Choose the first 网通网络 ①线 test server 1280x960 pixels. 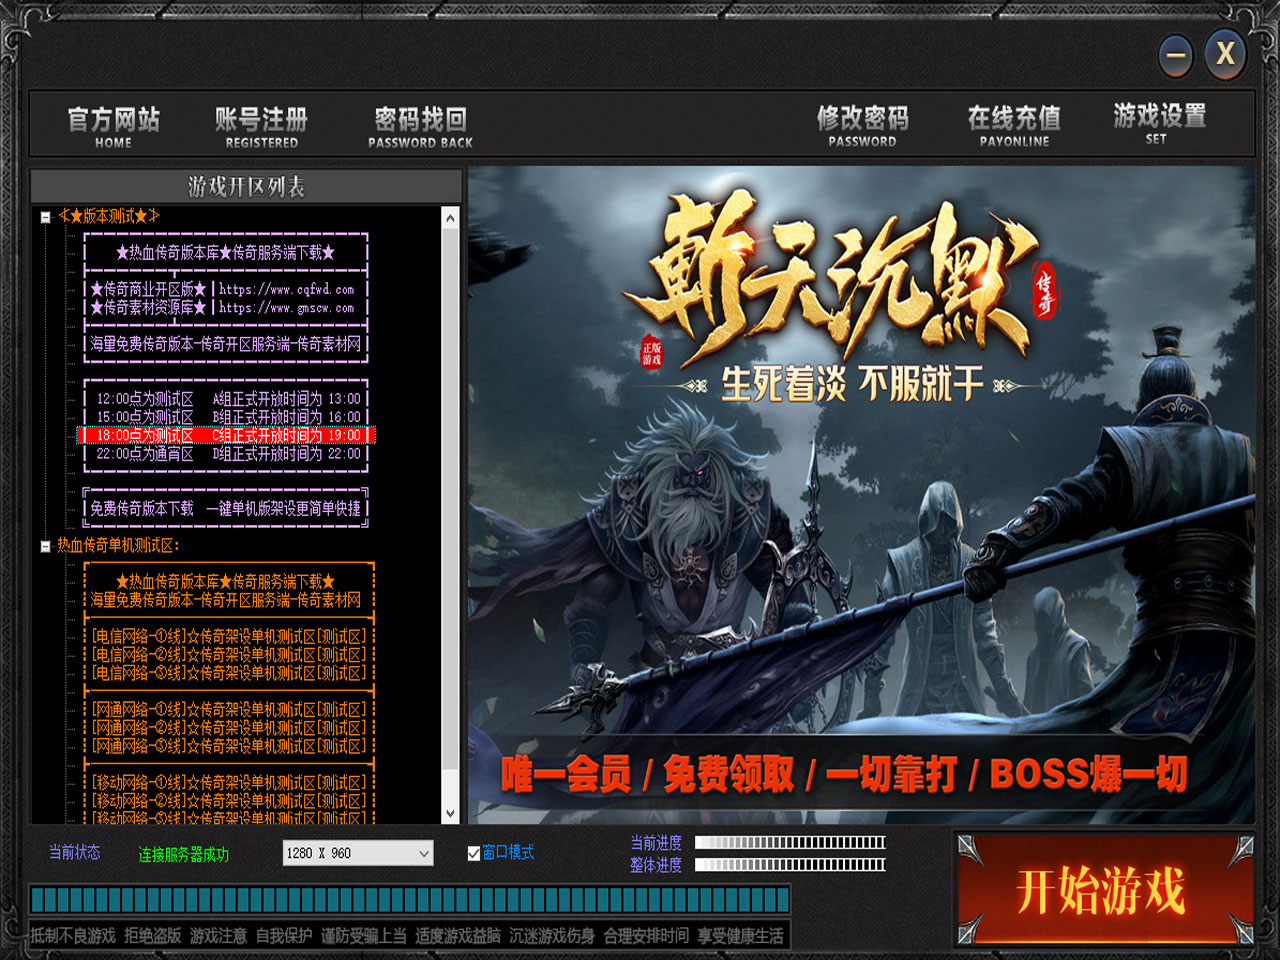coord(228,709)
